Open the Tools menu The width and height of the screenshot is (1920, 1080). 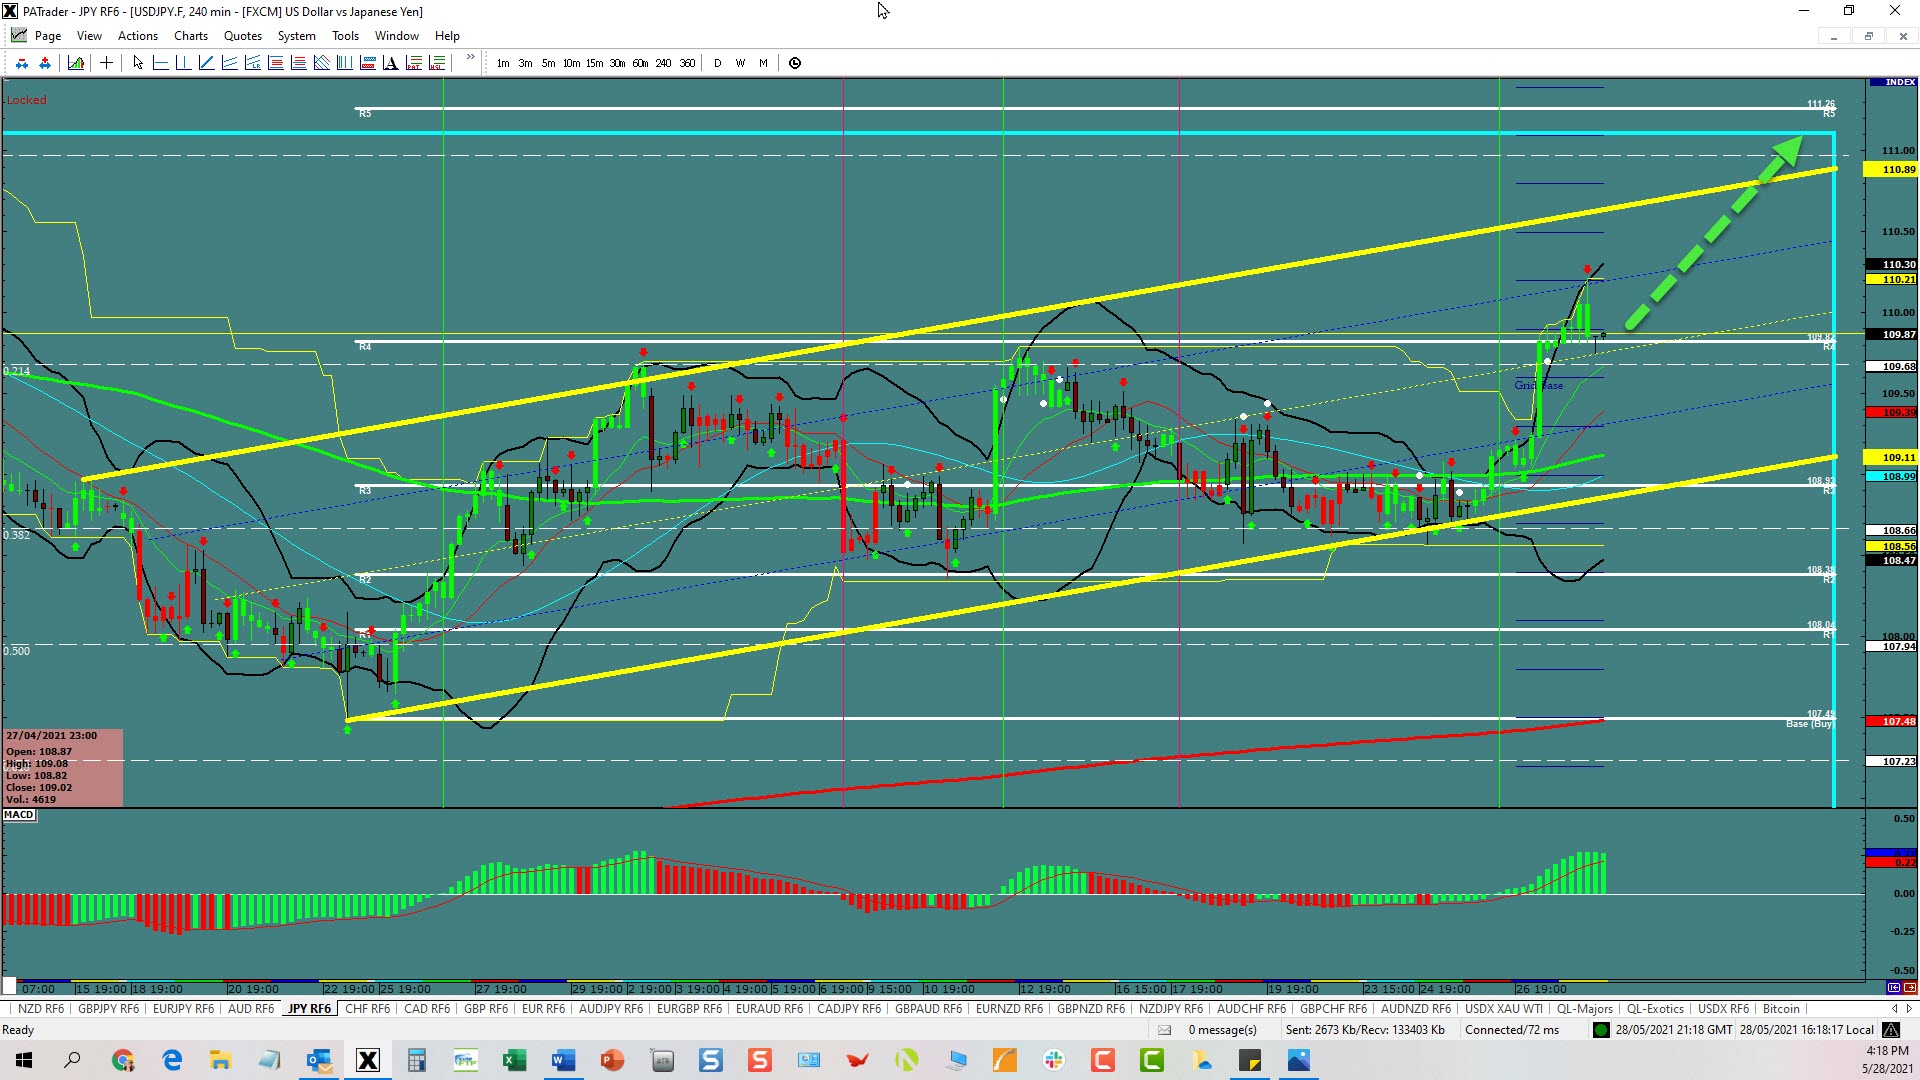pos(345,36)
